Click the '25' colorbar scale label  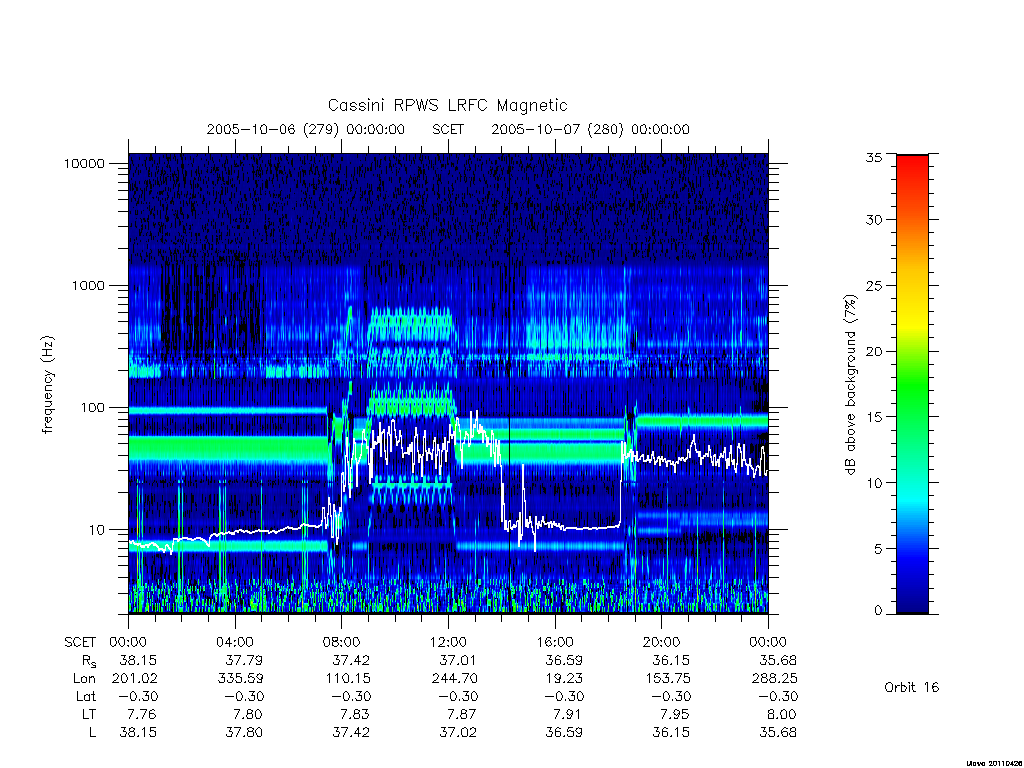pyautogui.click(x=873, y=285)
